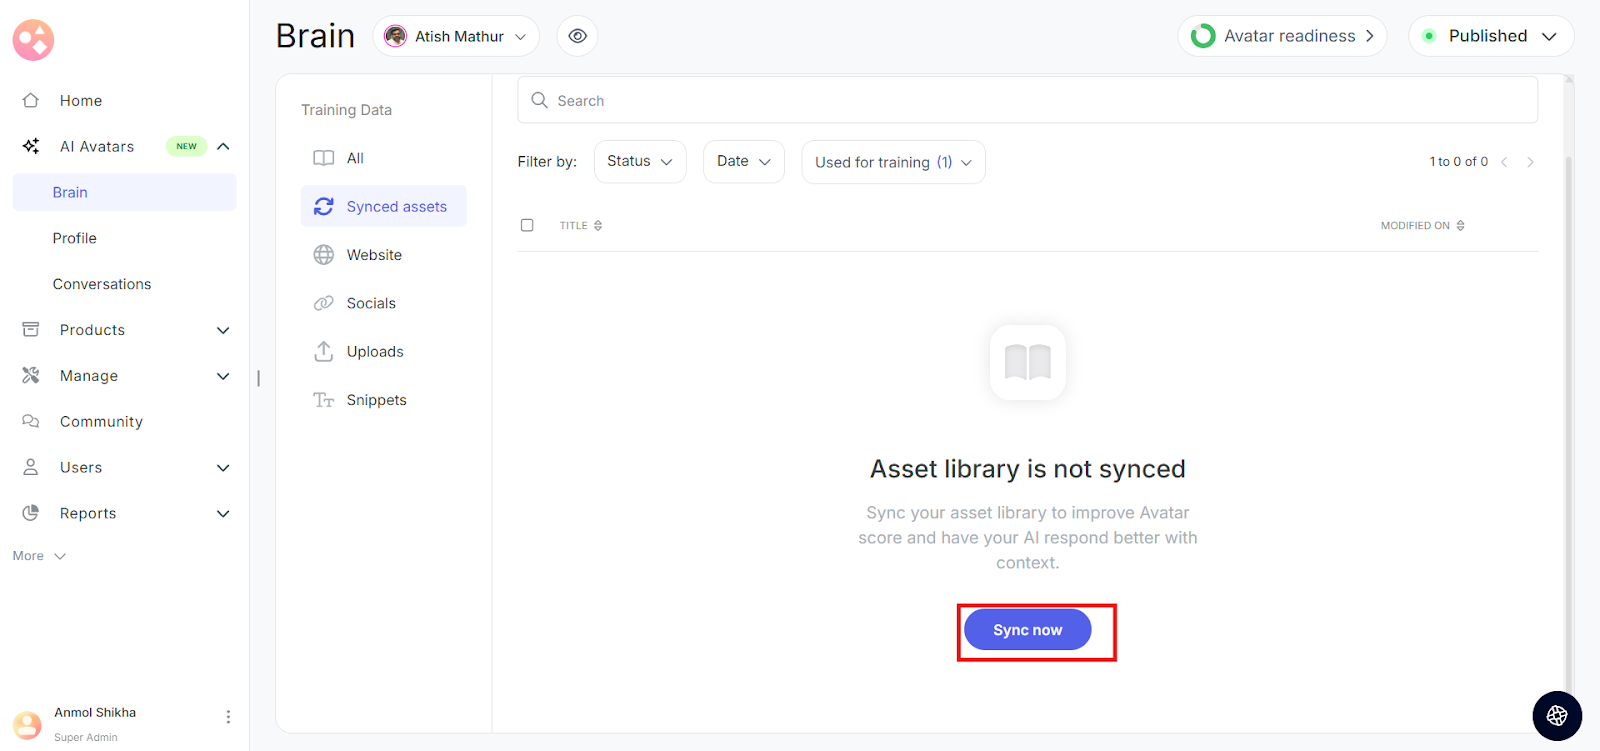Expand the Published status dropdown
This screenshot has height=751, width=1600.
(x=1490, y=36)
